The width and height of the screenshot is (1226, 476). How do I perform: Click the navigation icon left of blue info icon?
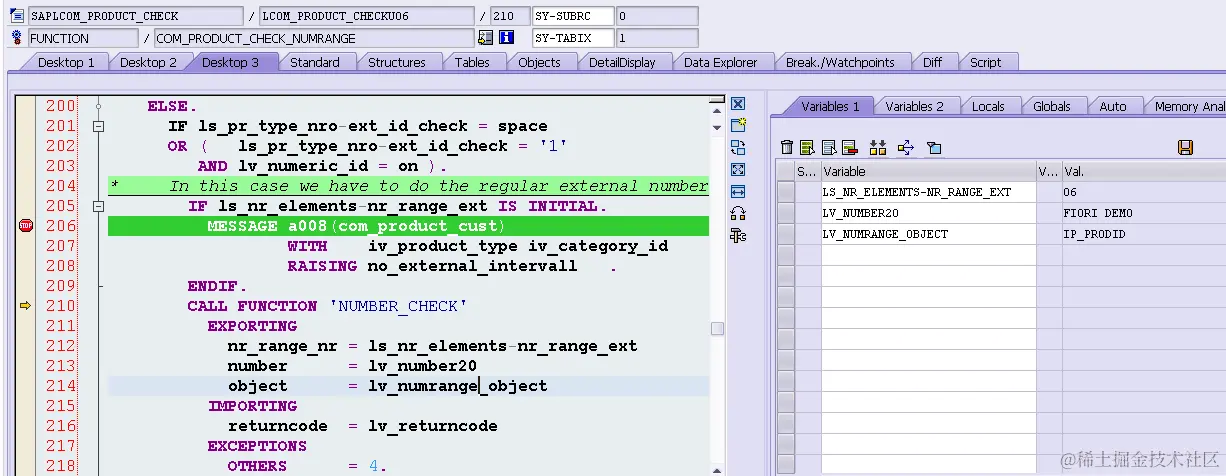pyautogui.click(x=486, y=38)
